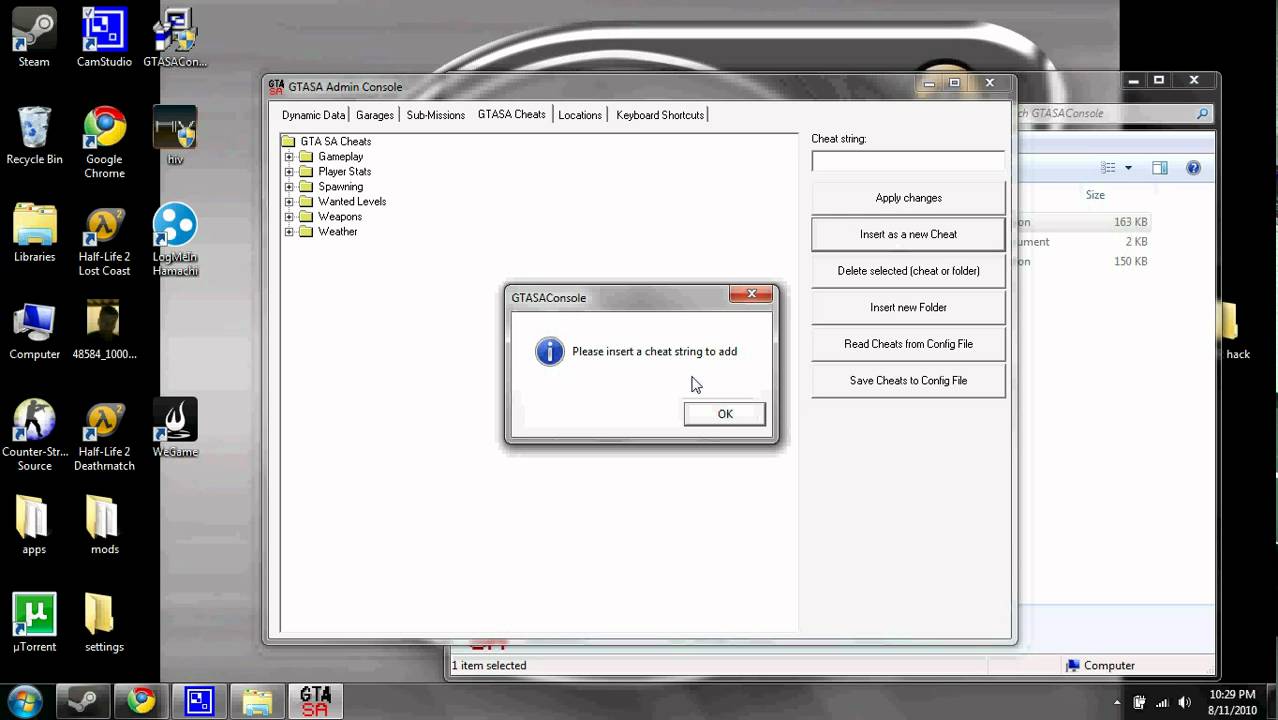The height and width of the screenshot is (720, 1278).
Task: Open the Computer desktop icon
Action: pyautogui.click(x=34, y=330)
